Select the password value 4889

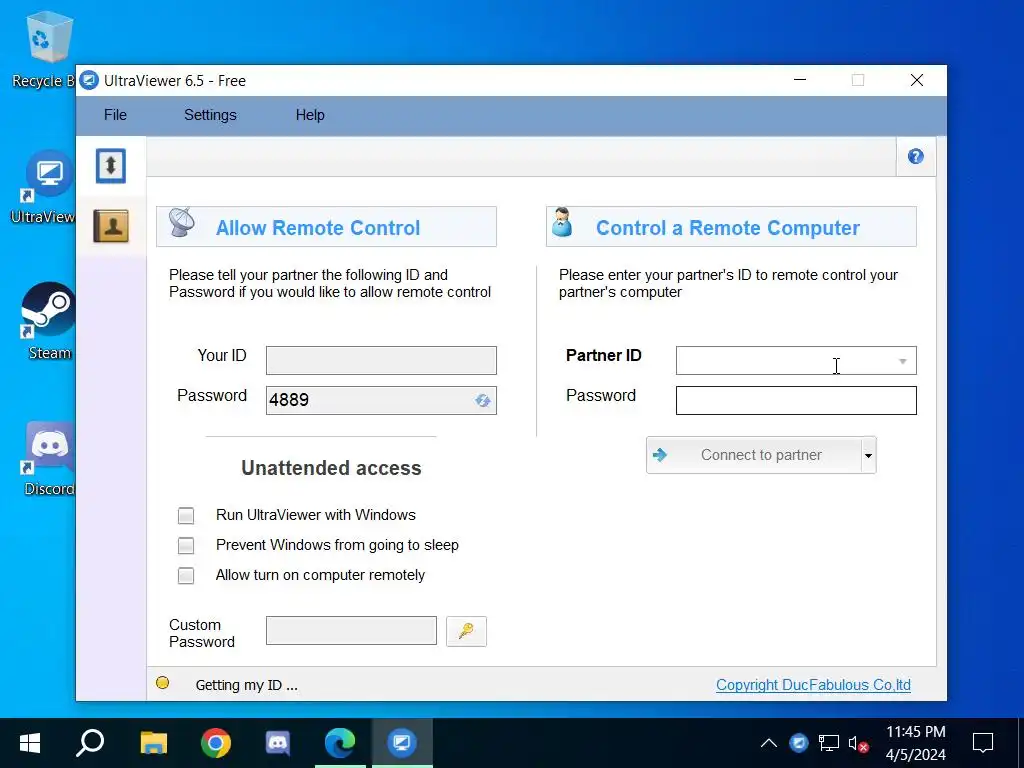point(289,400)
